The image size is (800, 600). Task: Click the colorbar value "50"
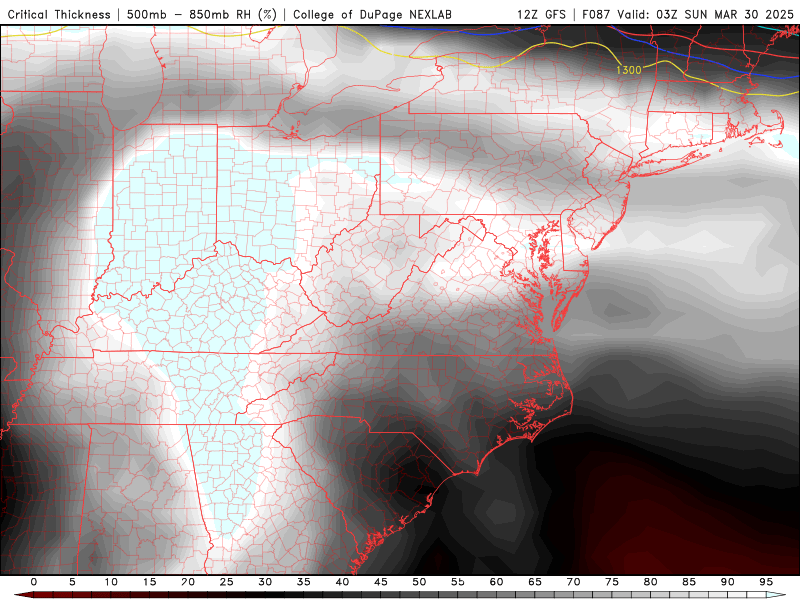click(419, 582)
